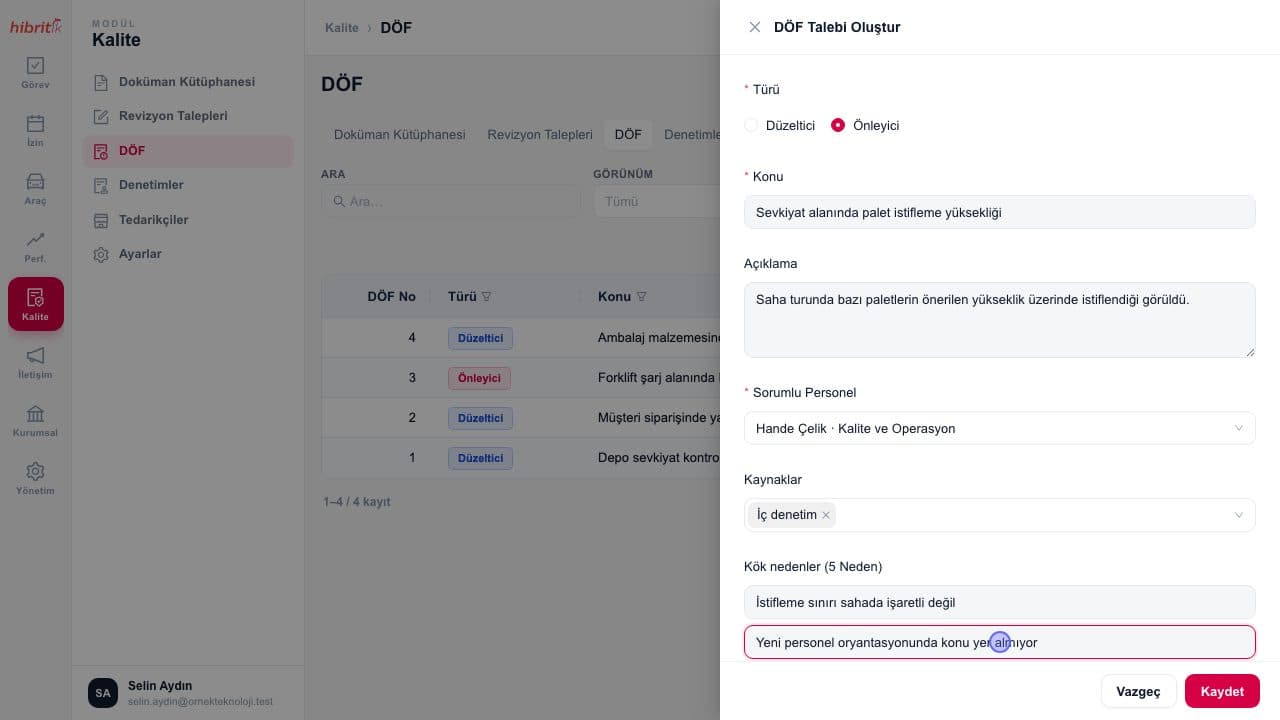This screenshot has width=1280, height=720.
Task: Open the Görünüm dropdown
Action: click(x=656, y=201)
